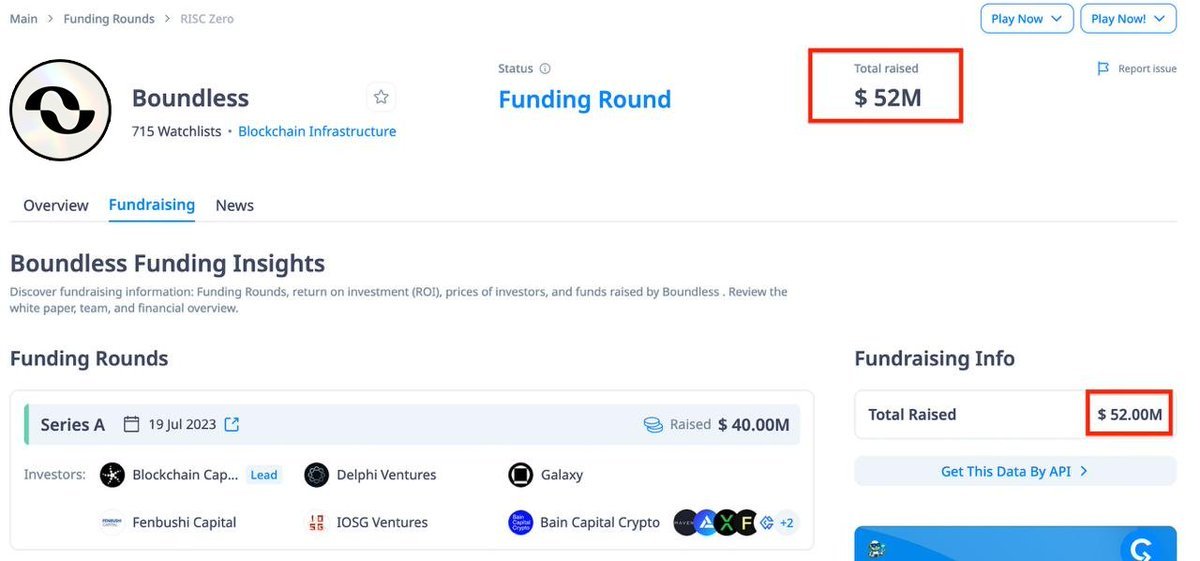Click the Report issue flag icon
The width and height of the screenshot is (1200, 561).
1103,69
